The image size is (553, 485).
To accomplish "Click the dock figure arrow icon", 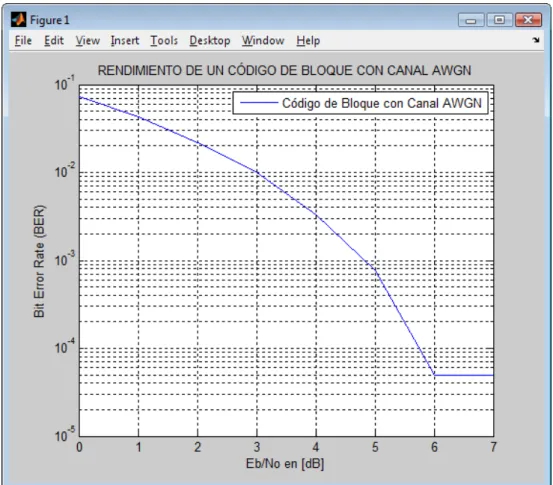I will pyautogui.click(x=536, y=40).
